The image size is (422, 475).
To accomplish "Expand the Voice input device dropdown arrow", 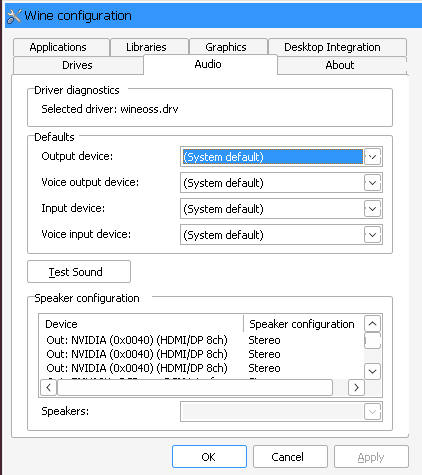I will 372,235.
